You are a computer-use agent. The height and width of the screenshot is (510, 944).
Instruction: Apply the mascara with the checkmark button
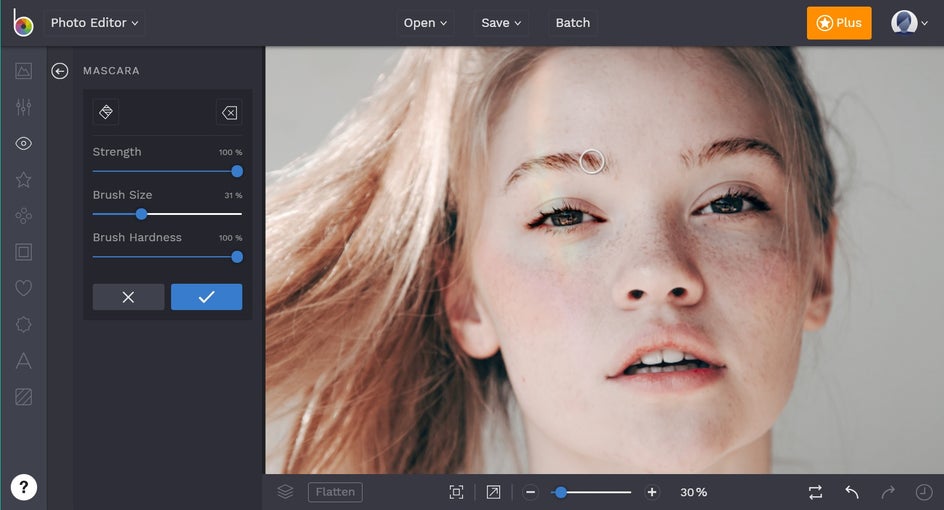(x=206, y=297)
